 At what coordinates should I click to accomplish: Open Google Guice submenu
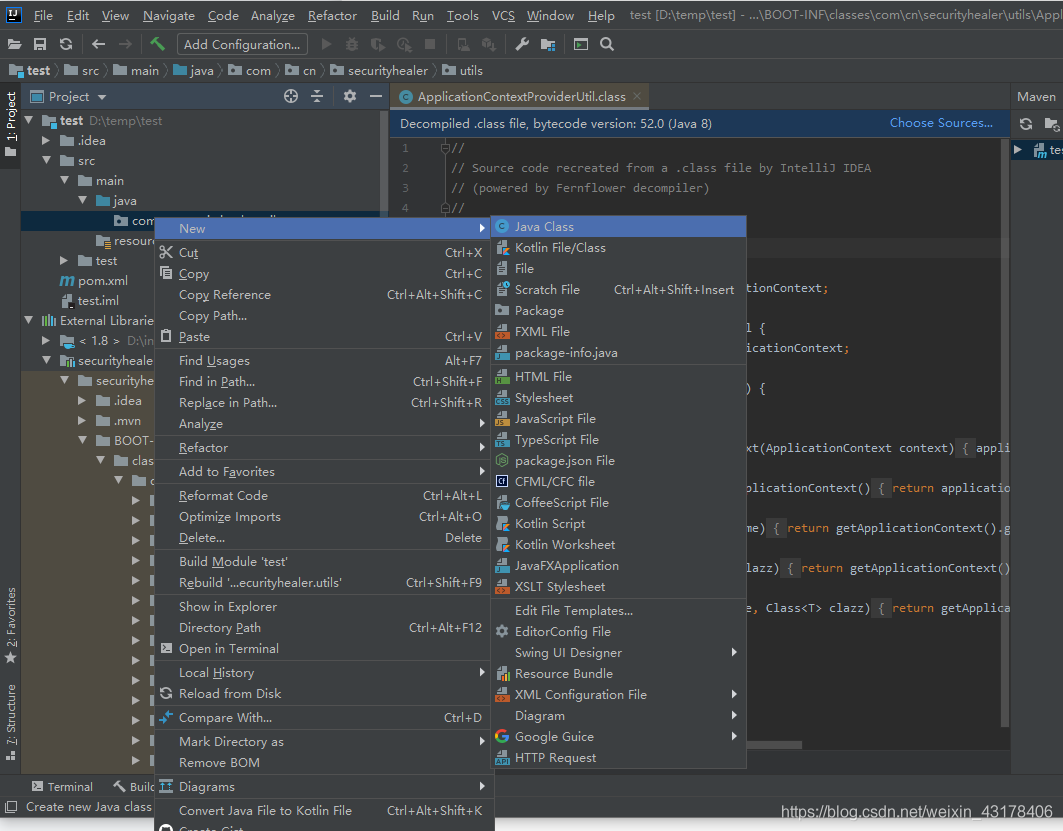tap(618, 736)
